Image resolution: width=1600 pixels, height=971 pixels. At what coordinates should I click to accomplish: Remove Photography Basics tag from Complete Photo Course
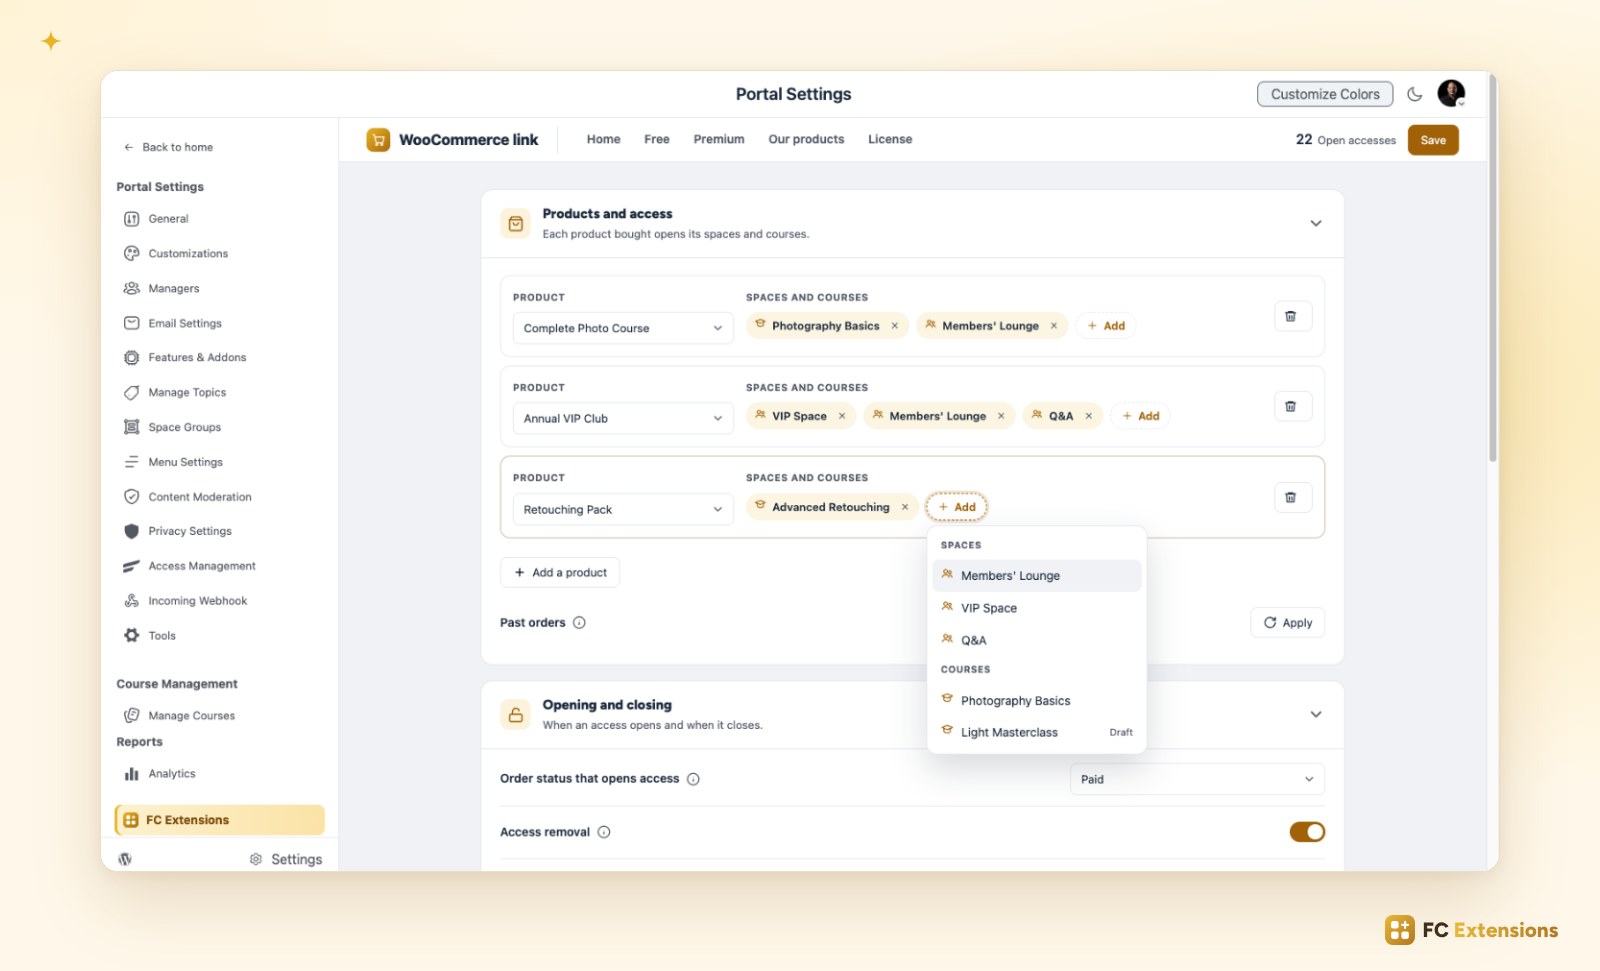pyautogui.click(x=895, y=326)
